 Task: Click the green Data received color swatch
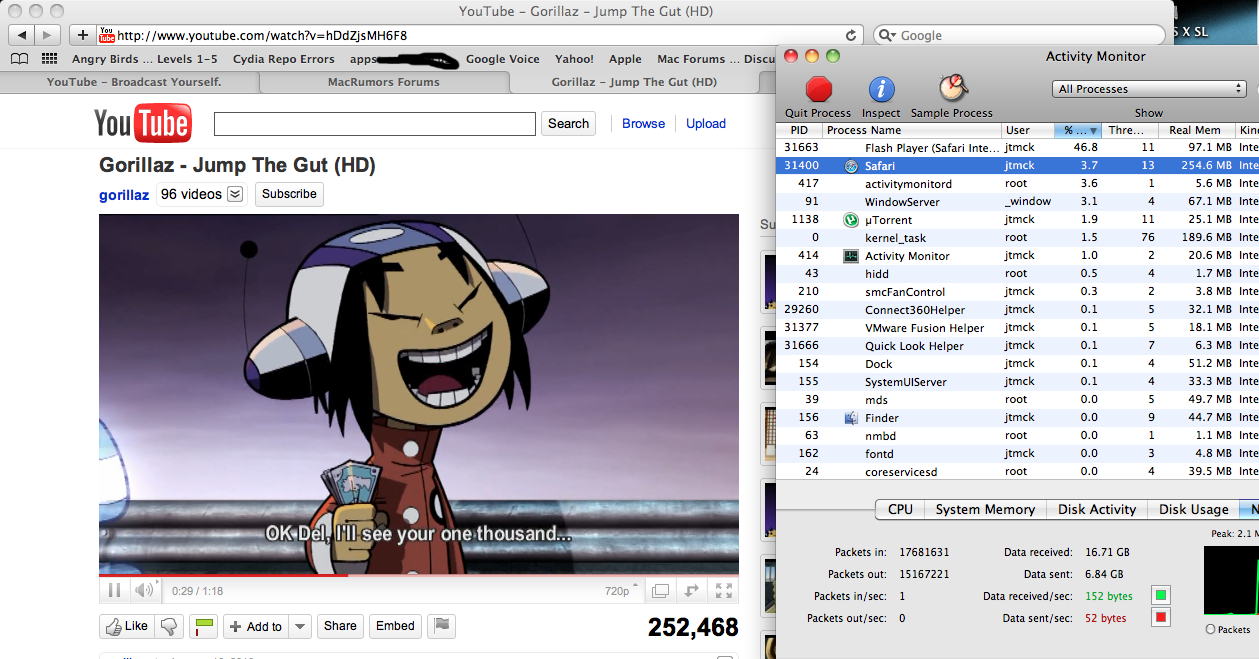[1161, 596]
